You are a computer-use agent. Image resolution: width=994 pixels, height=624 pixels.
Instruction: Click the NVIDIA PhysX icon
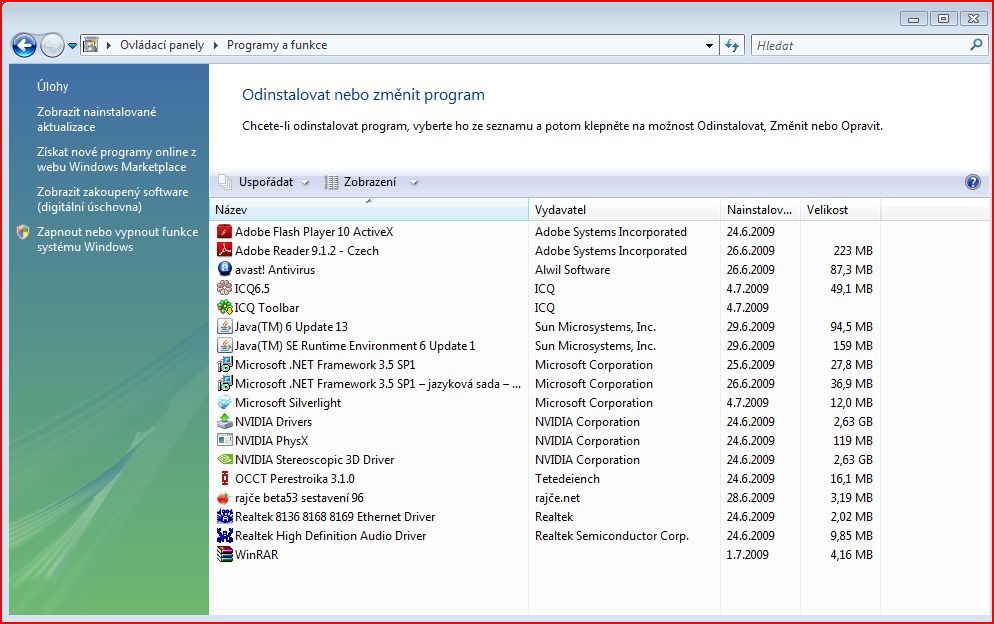click(x=225, y=441)
